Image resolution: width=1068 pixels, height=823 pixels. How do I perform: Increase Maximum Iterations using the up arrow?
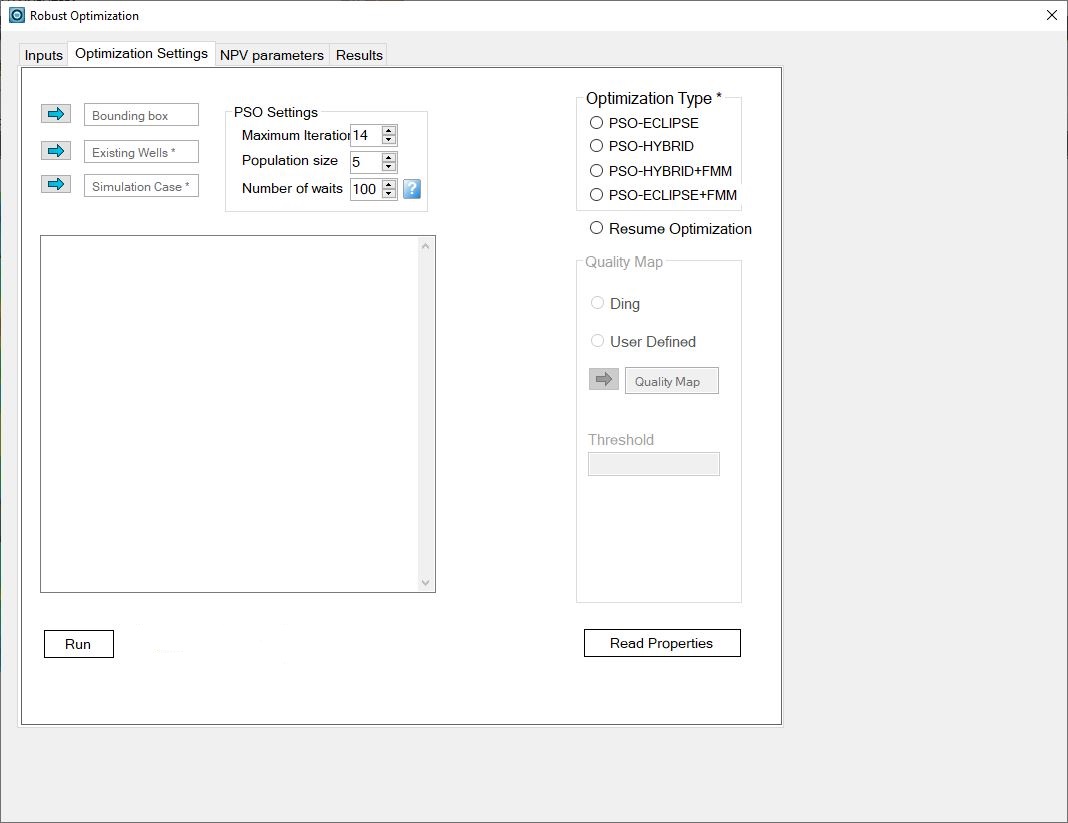click(388, 130)
